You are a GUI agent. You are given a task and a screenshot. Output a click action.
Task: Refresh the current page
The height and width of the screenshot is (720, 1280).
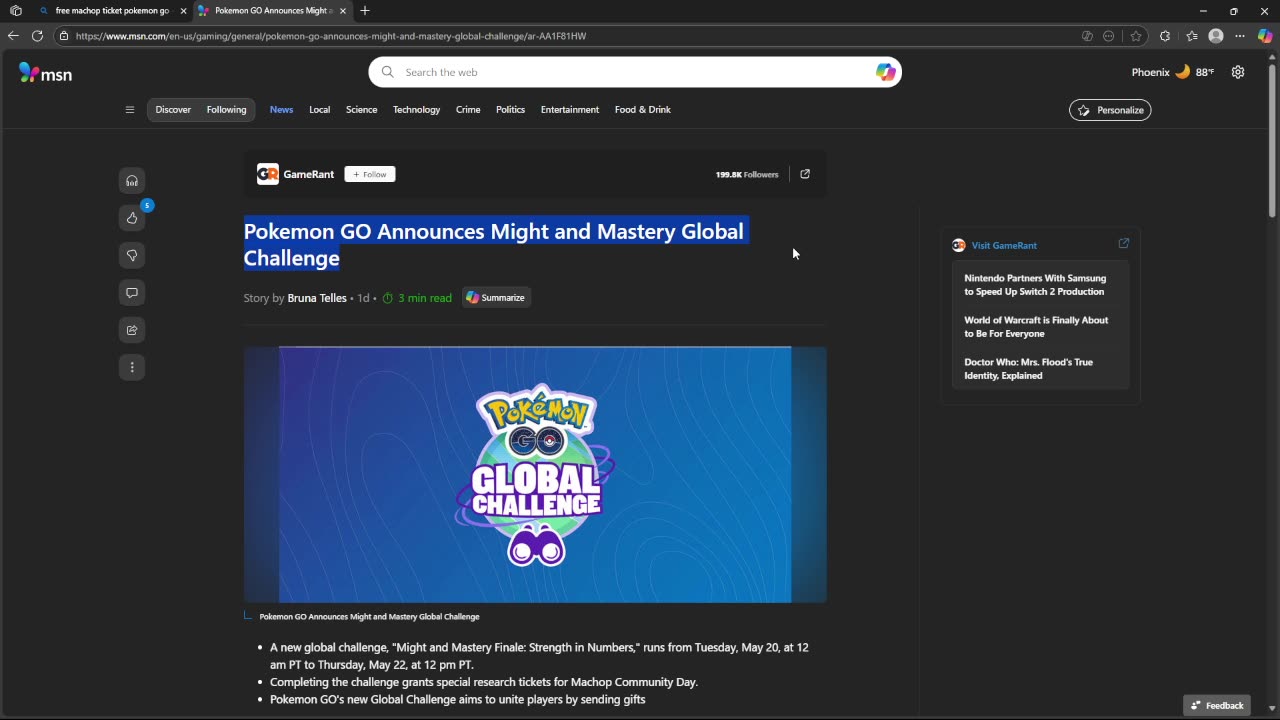37,36
